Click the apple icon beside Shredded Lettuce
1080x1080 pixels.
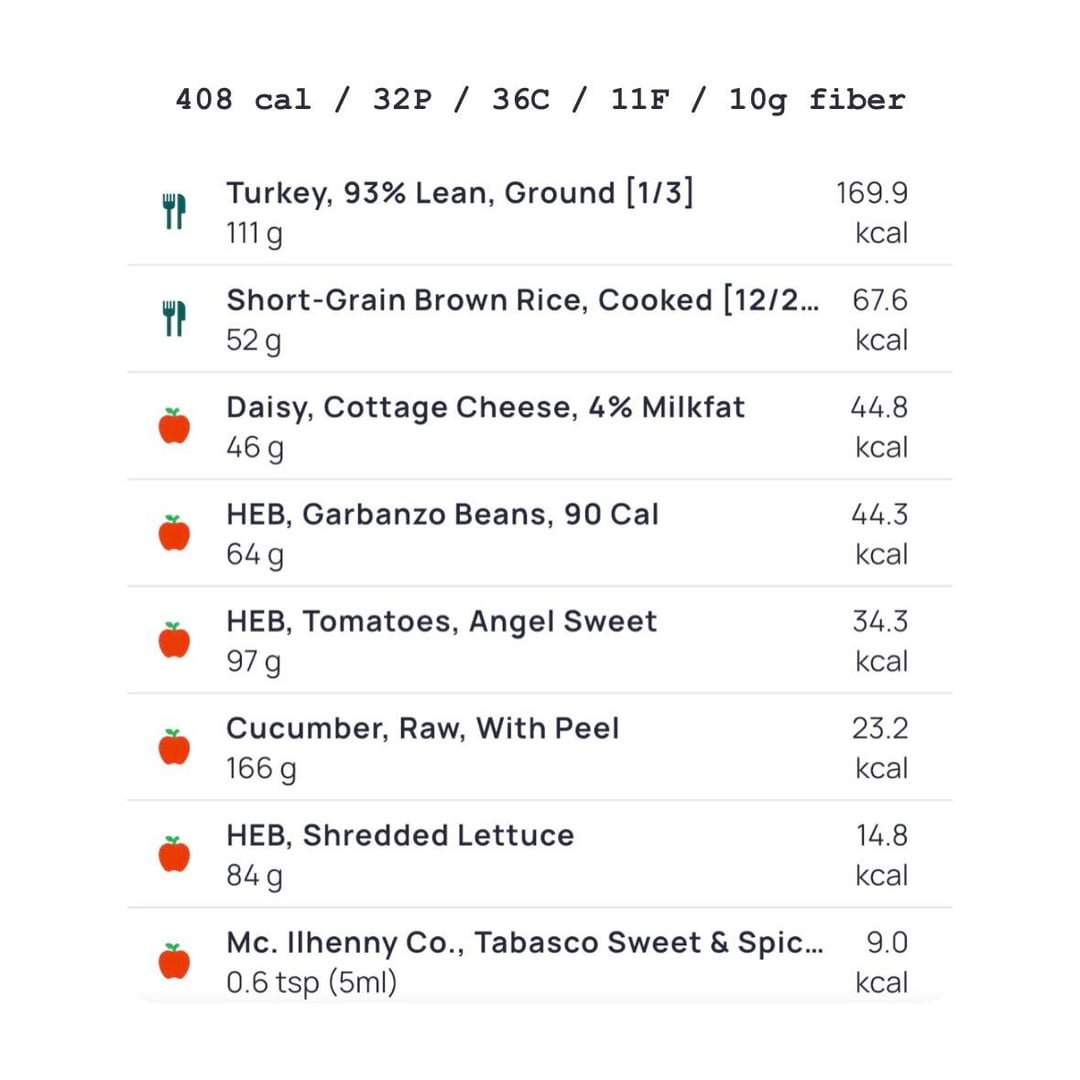pos(174,854)
